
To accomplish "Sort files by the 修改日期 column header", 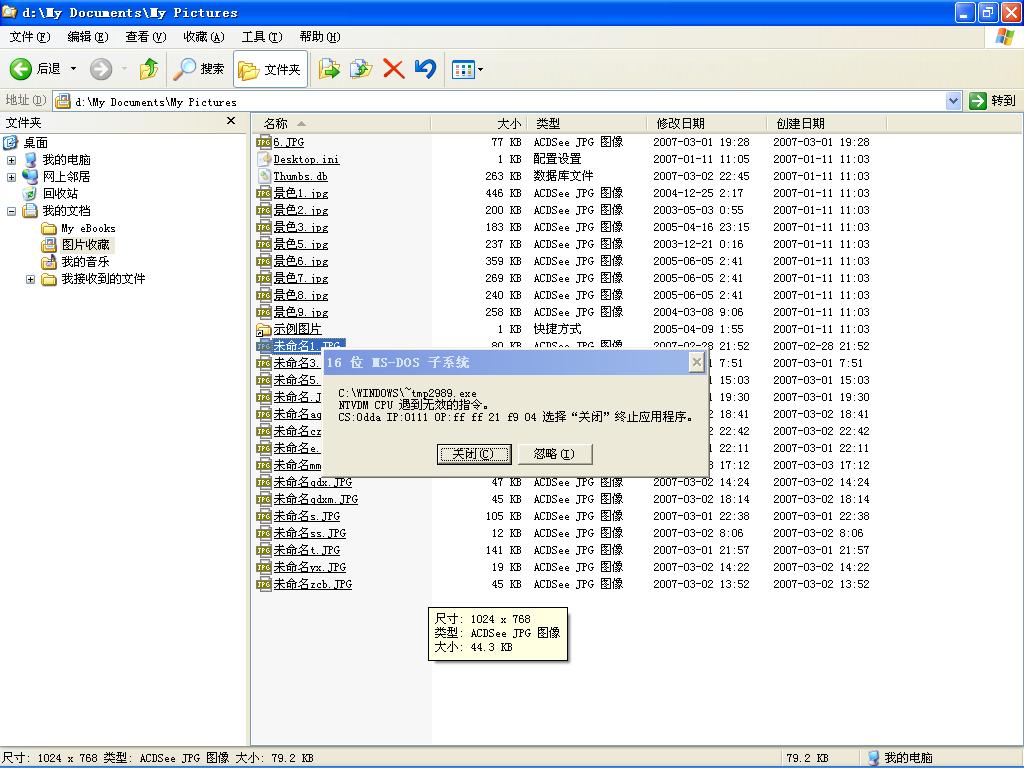I will click(x=681, y=123).
